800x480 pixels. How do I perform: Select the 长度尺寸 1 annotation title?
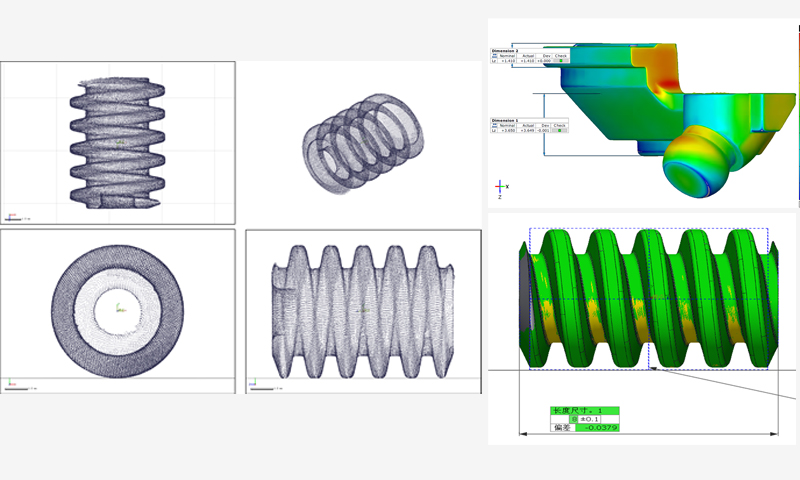(x=585, y=410)
